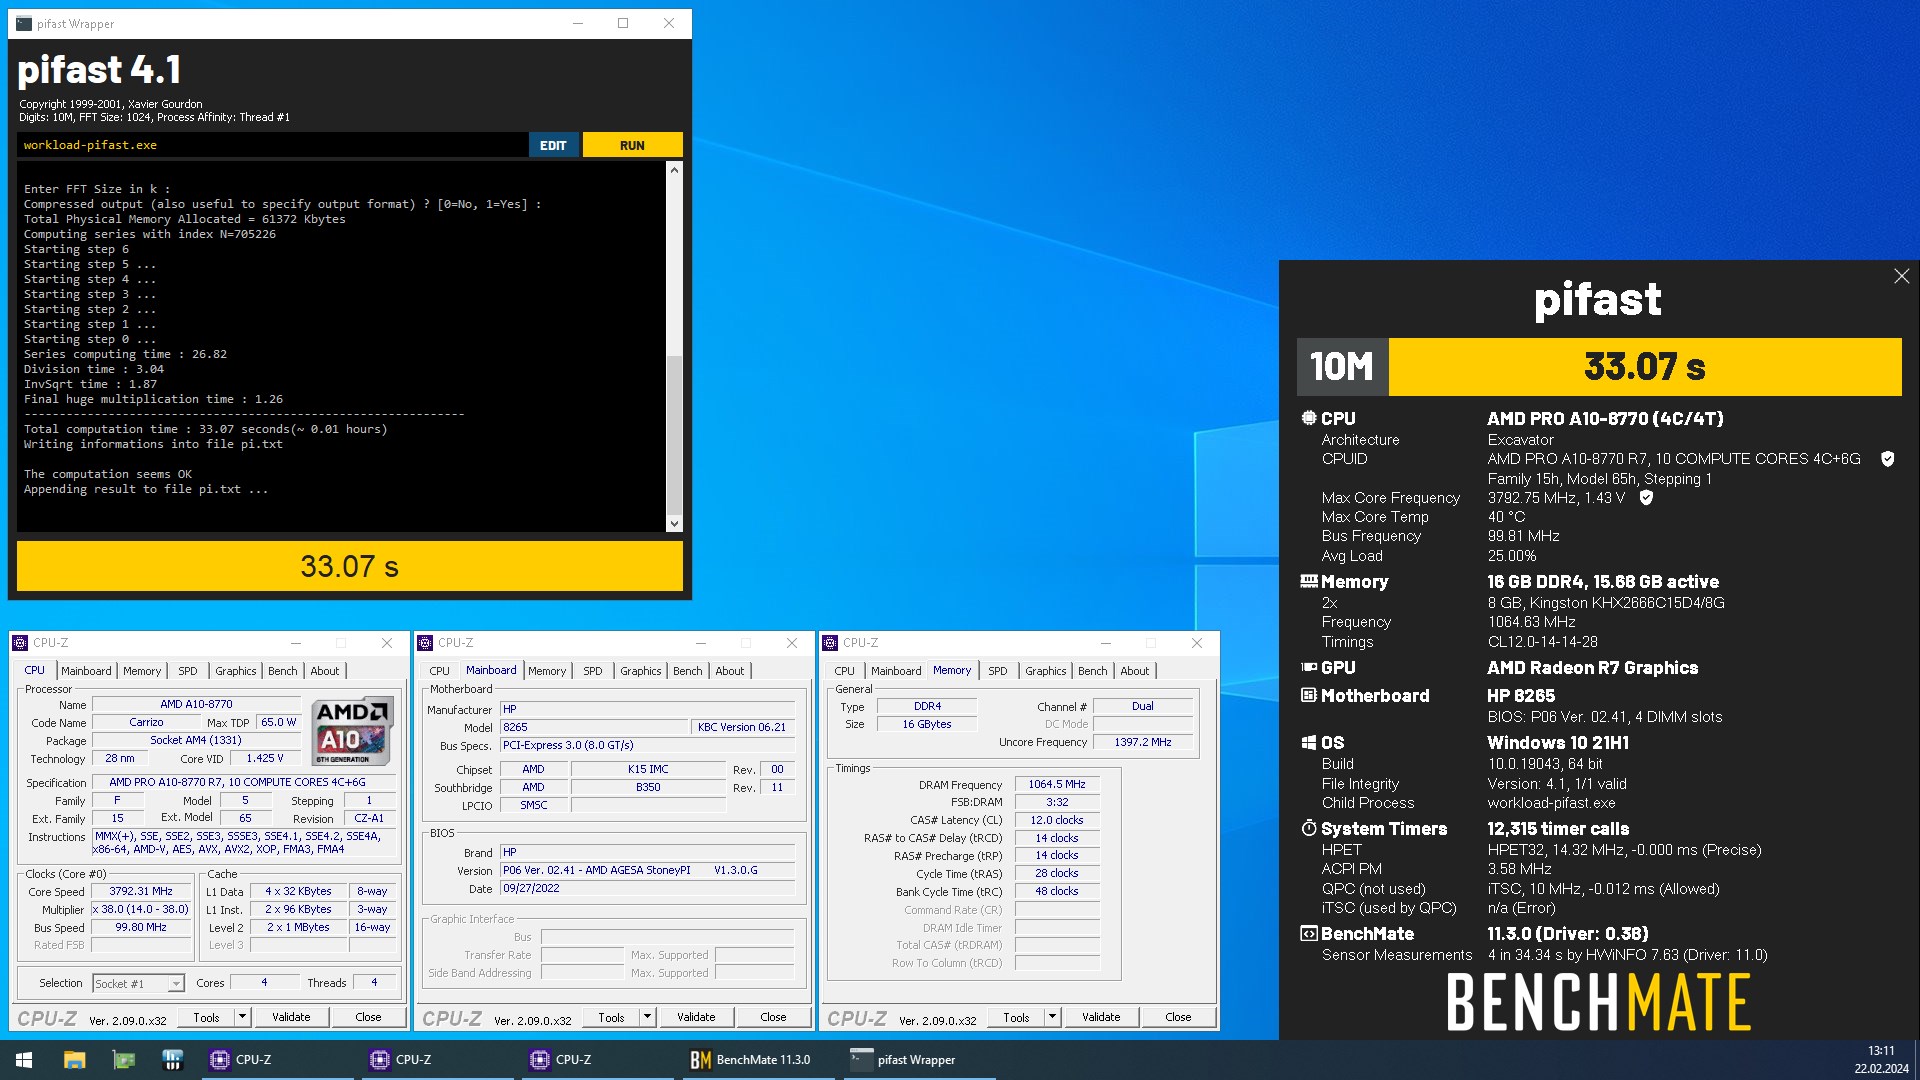Viewport: 1920px width, 1080px height.
Task: Click the AMD A10 processor logo in CPU-Z
Action: pyautogui.click(x=352, y=731)
